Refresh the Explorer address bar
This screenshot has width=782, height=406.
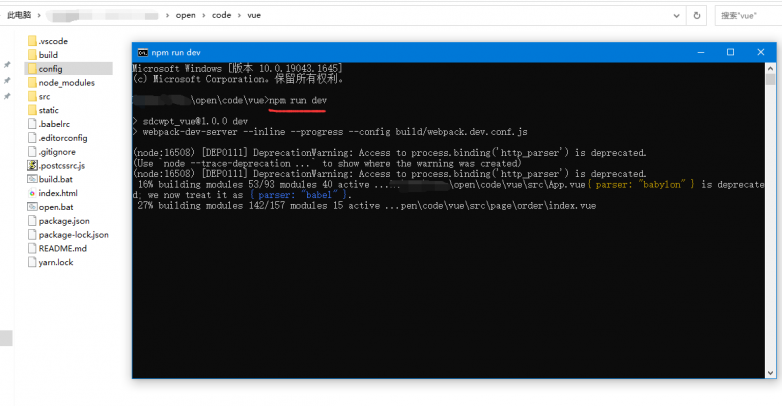698,15
